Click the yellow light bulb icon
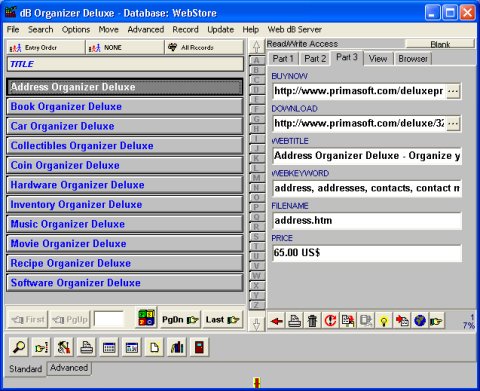480x391 pixels. pos(384,321)
